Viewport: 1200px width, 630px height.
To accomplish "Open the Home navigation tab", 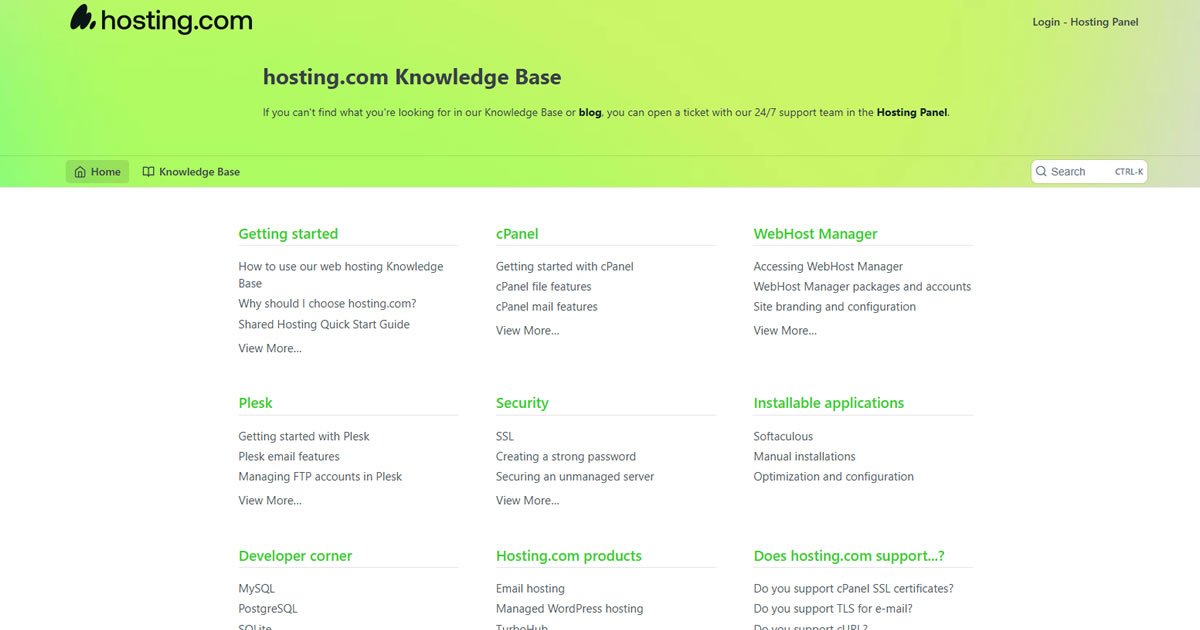I will click(x=98, y=172).
